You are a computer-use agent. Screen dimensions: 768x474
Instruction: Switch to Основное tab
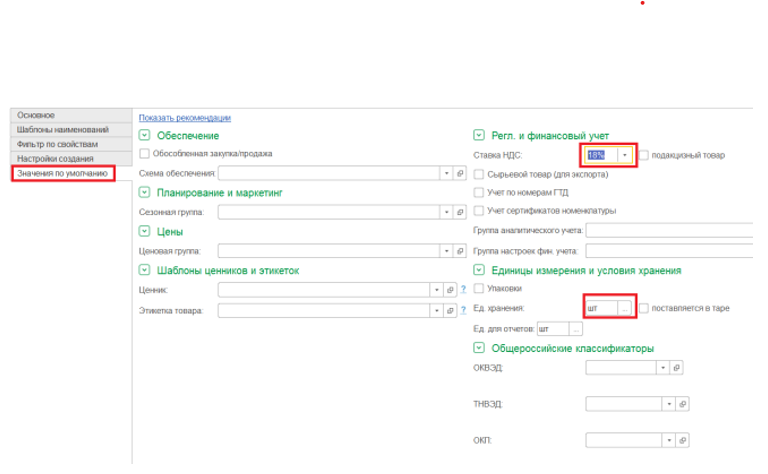[x=36, y=116]
